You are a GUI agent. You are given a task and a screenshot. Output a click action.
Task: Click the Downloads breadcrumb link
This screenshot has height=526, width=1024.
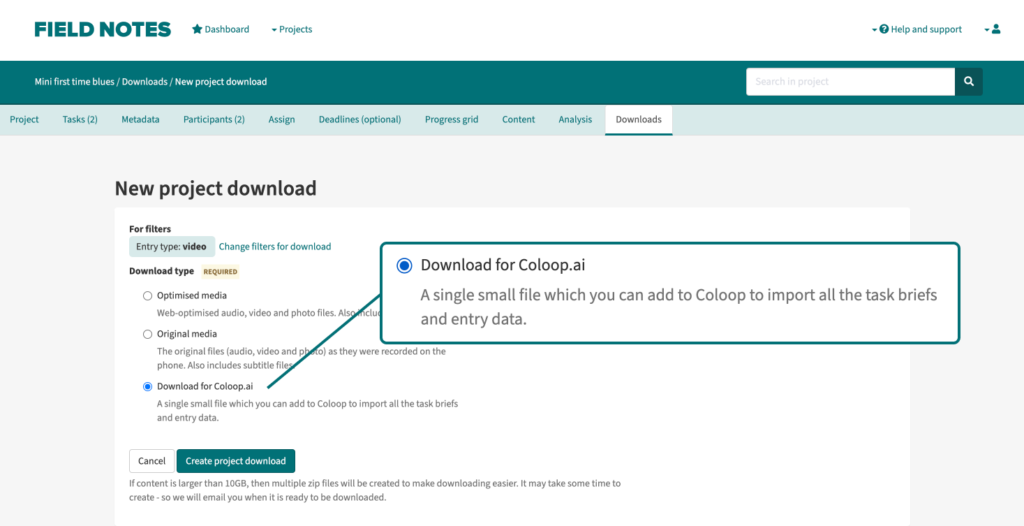[145, 82]
